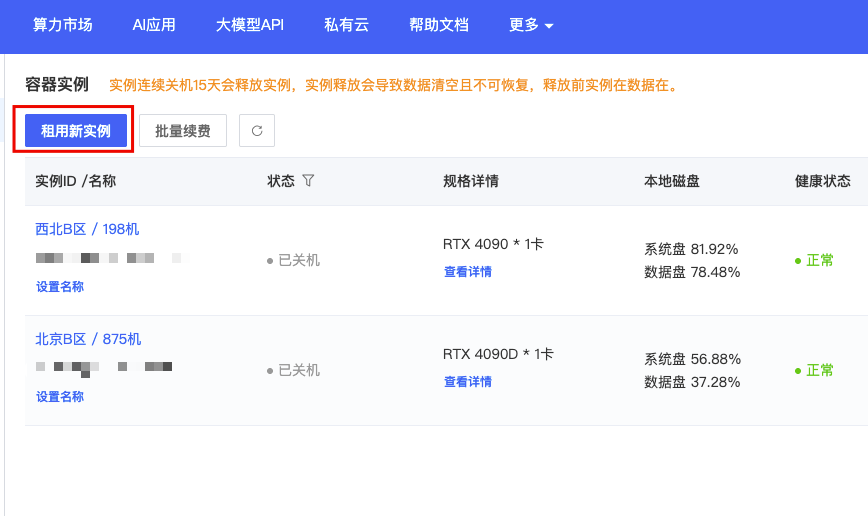Refresh the instance list with the reload icon
Image resolution: width=868 pixels, height=516 pixels.
pyautogui.click(x=257, y=131)
